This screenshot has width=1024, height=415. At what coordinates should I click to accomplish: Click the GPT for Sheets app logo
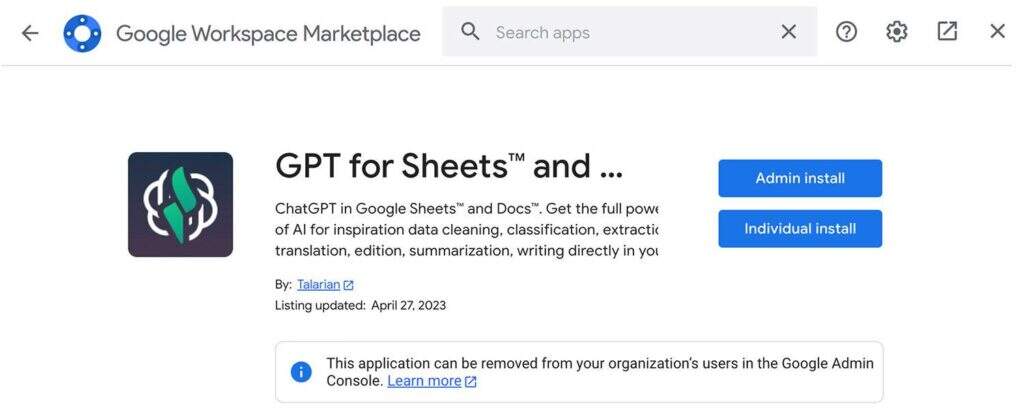click(x=180, y=205)
